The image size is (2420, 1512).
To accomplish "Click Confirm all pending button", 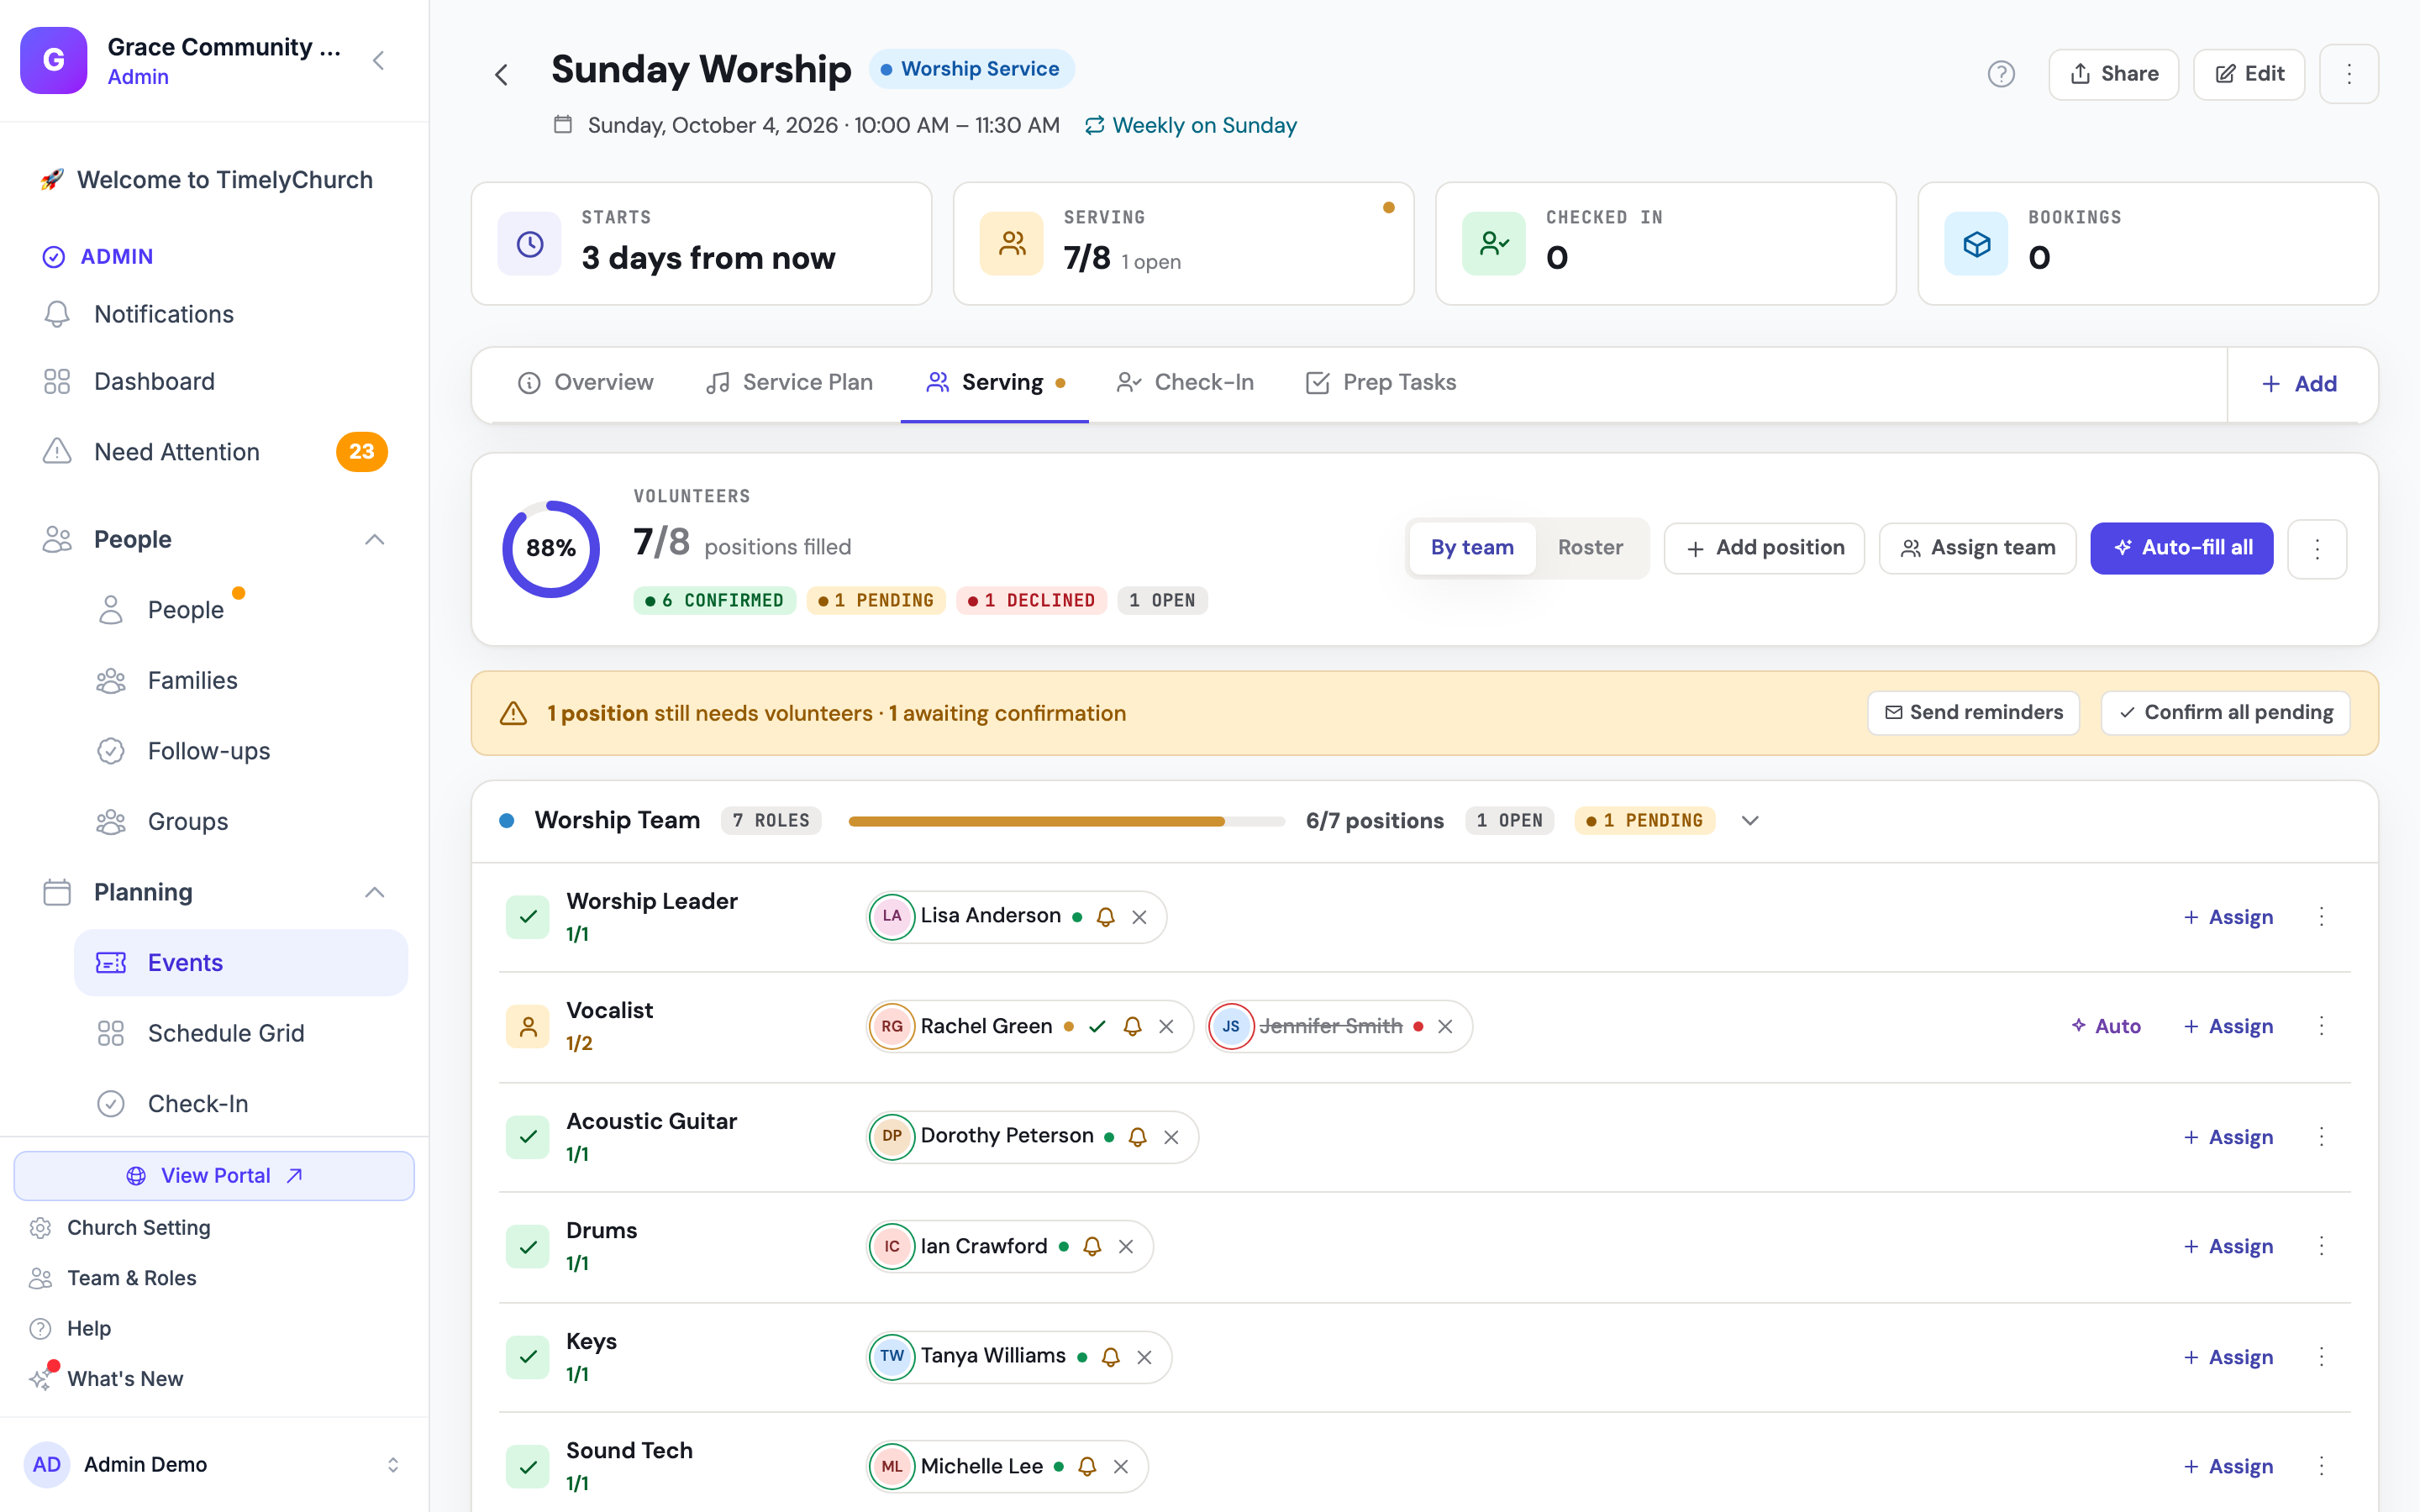I will point(2225,713).
